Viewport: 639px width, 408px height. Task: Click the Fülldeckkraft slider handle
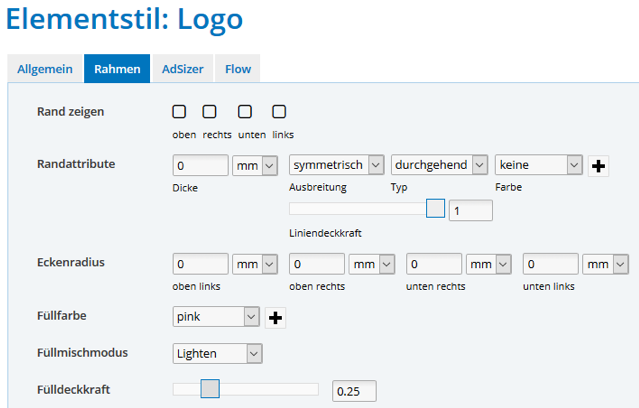(x=210, y=388)
